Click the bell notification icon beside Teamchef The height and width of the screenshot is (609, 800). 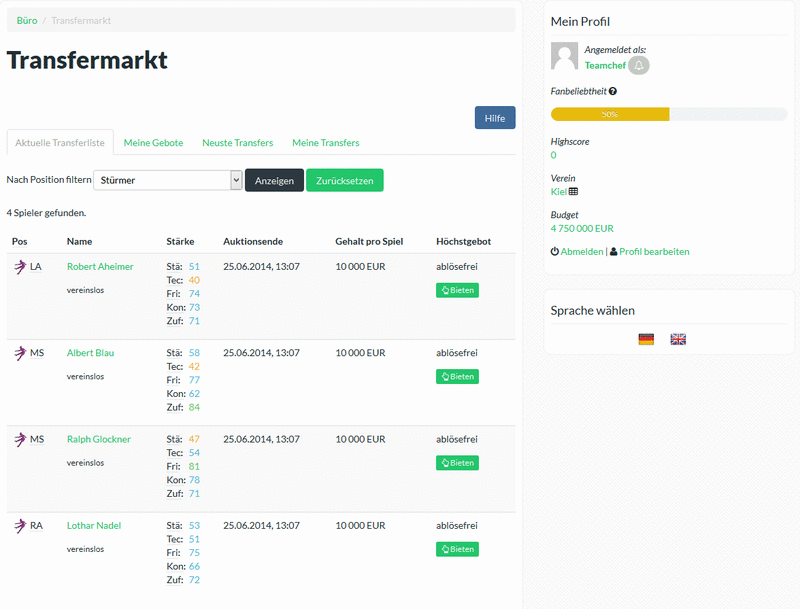click(x=637, y=65)
